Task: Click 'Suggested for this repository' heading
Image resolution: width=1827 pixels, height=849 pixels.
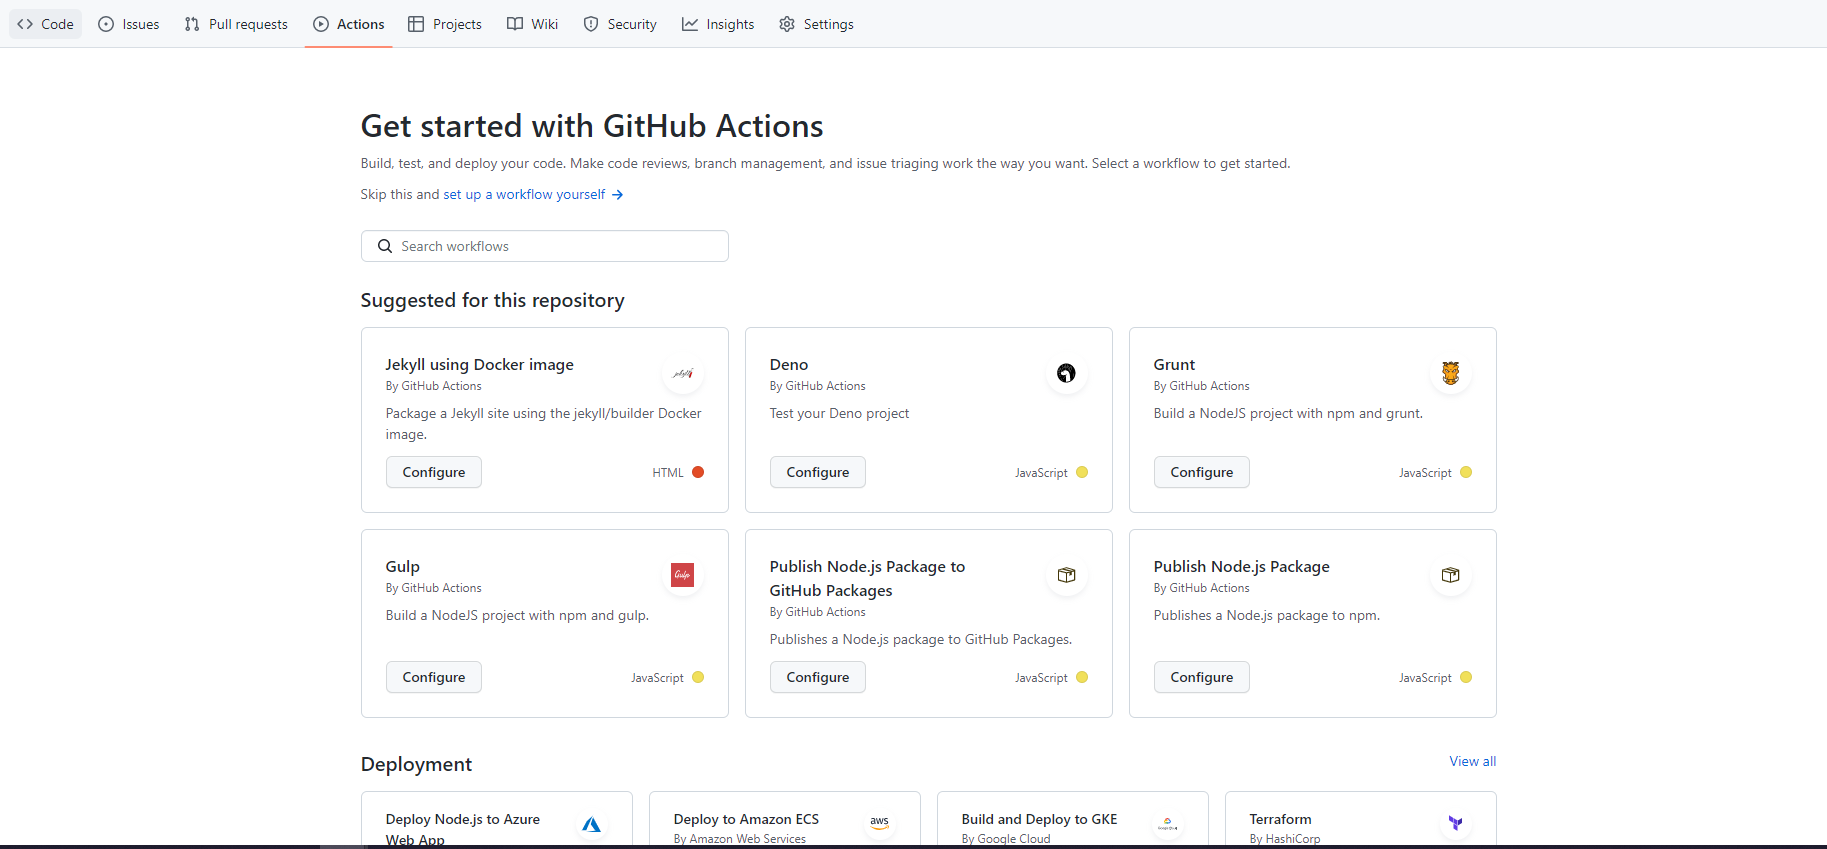Action: pyautogui.click(x=492, y=300)
